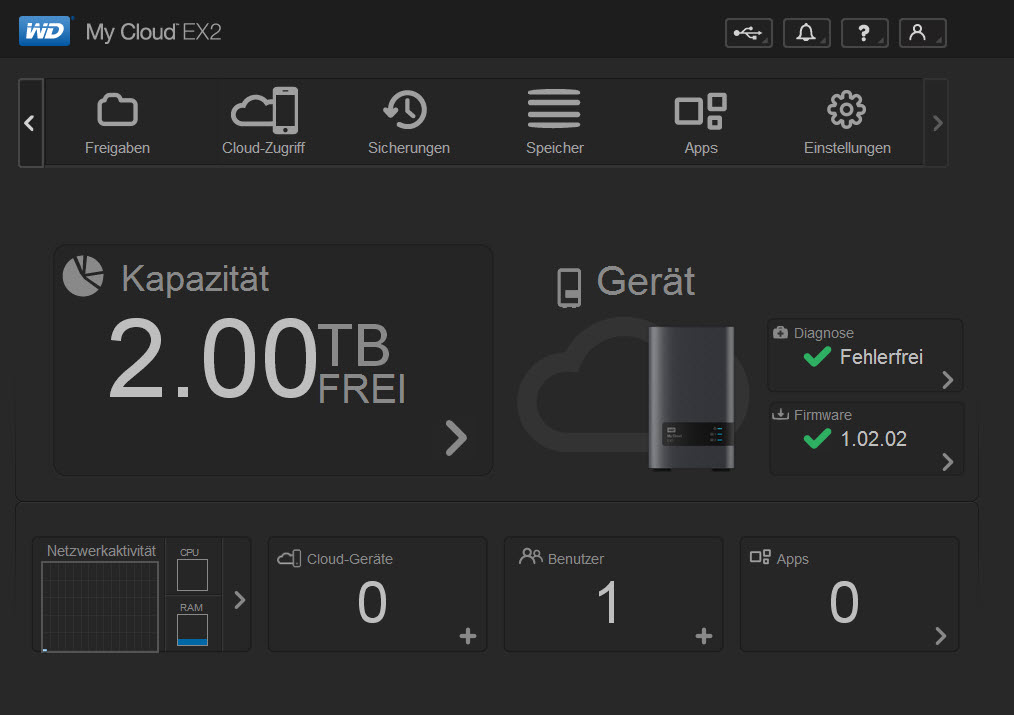
Task: Expand Firmware 1.02.02 details arrow
Action: (x=947, y=462)
